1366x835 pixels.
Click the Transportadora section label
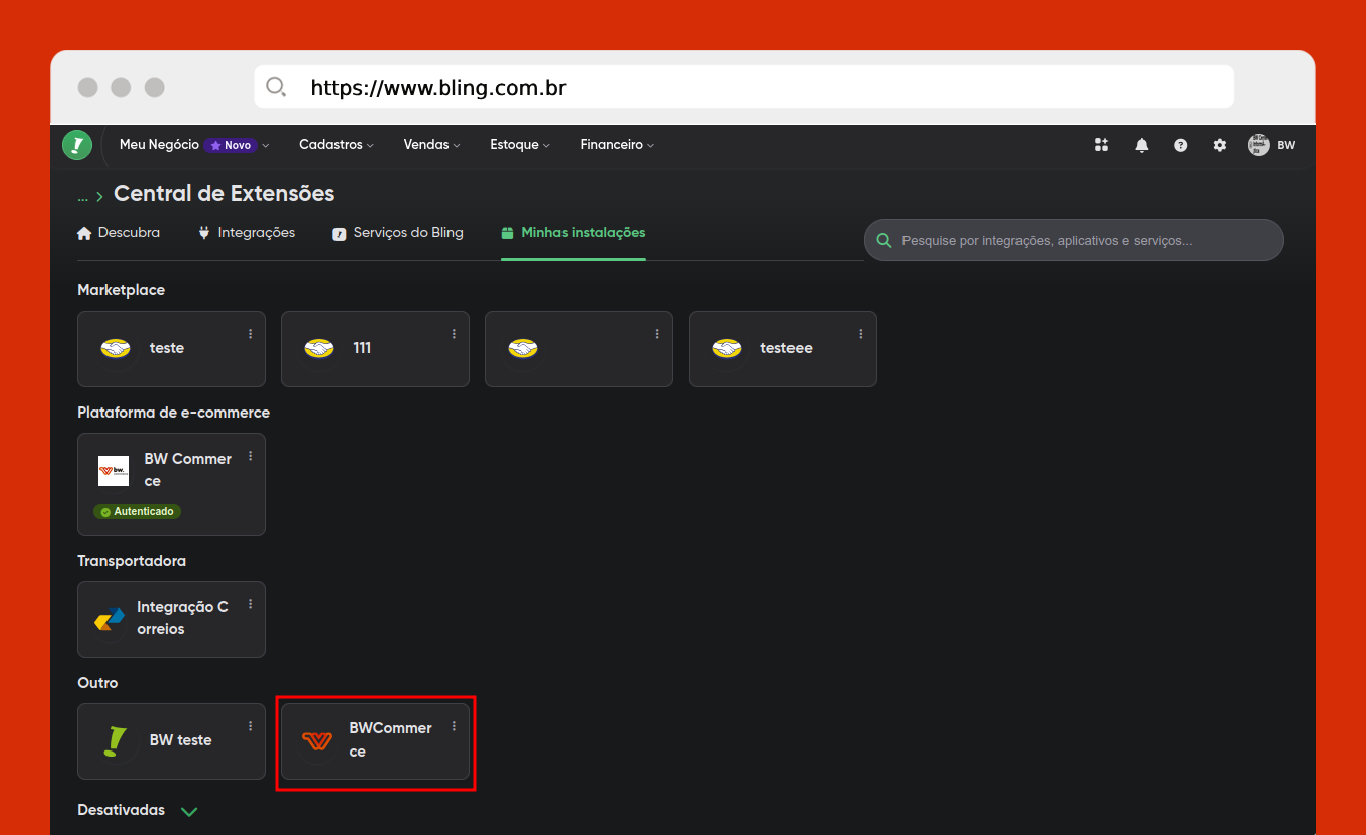(x=132, y=561)
